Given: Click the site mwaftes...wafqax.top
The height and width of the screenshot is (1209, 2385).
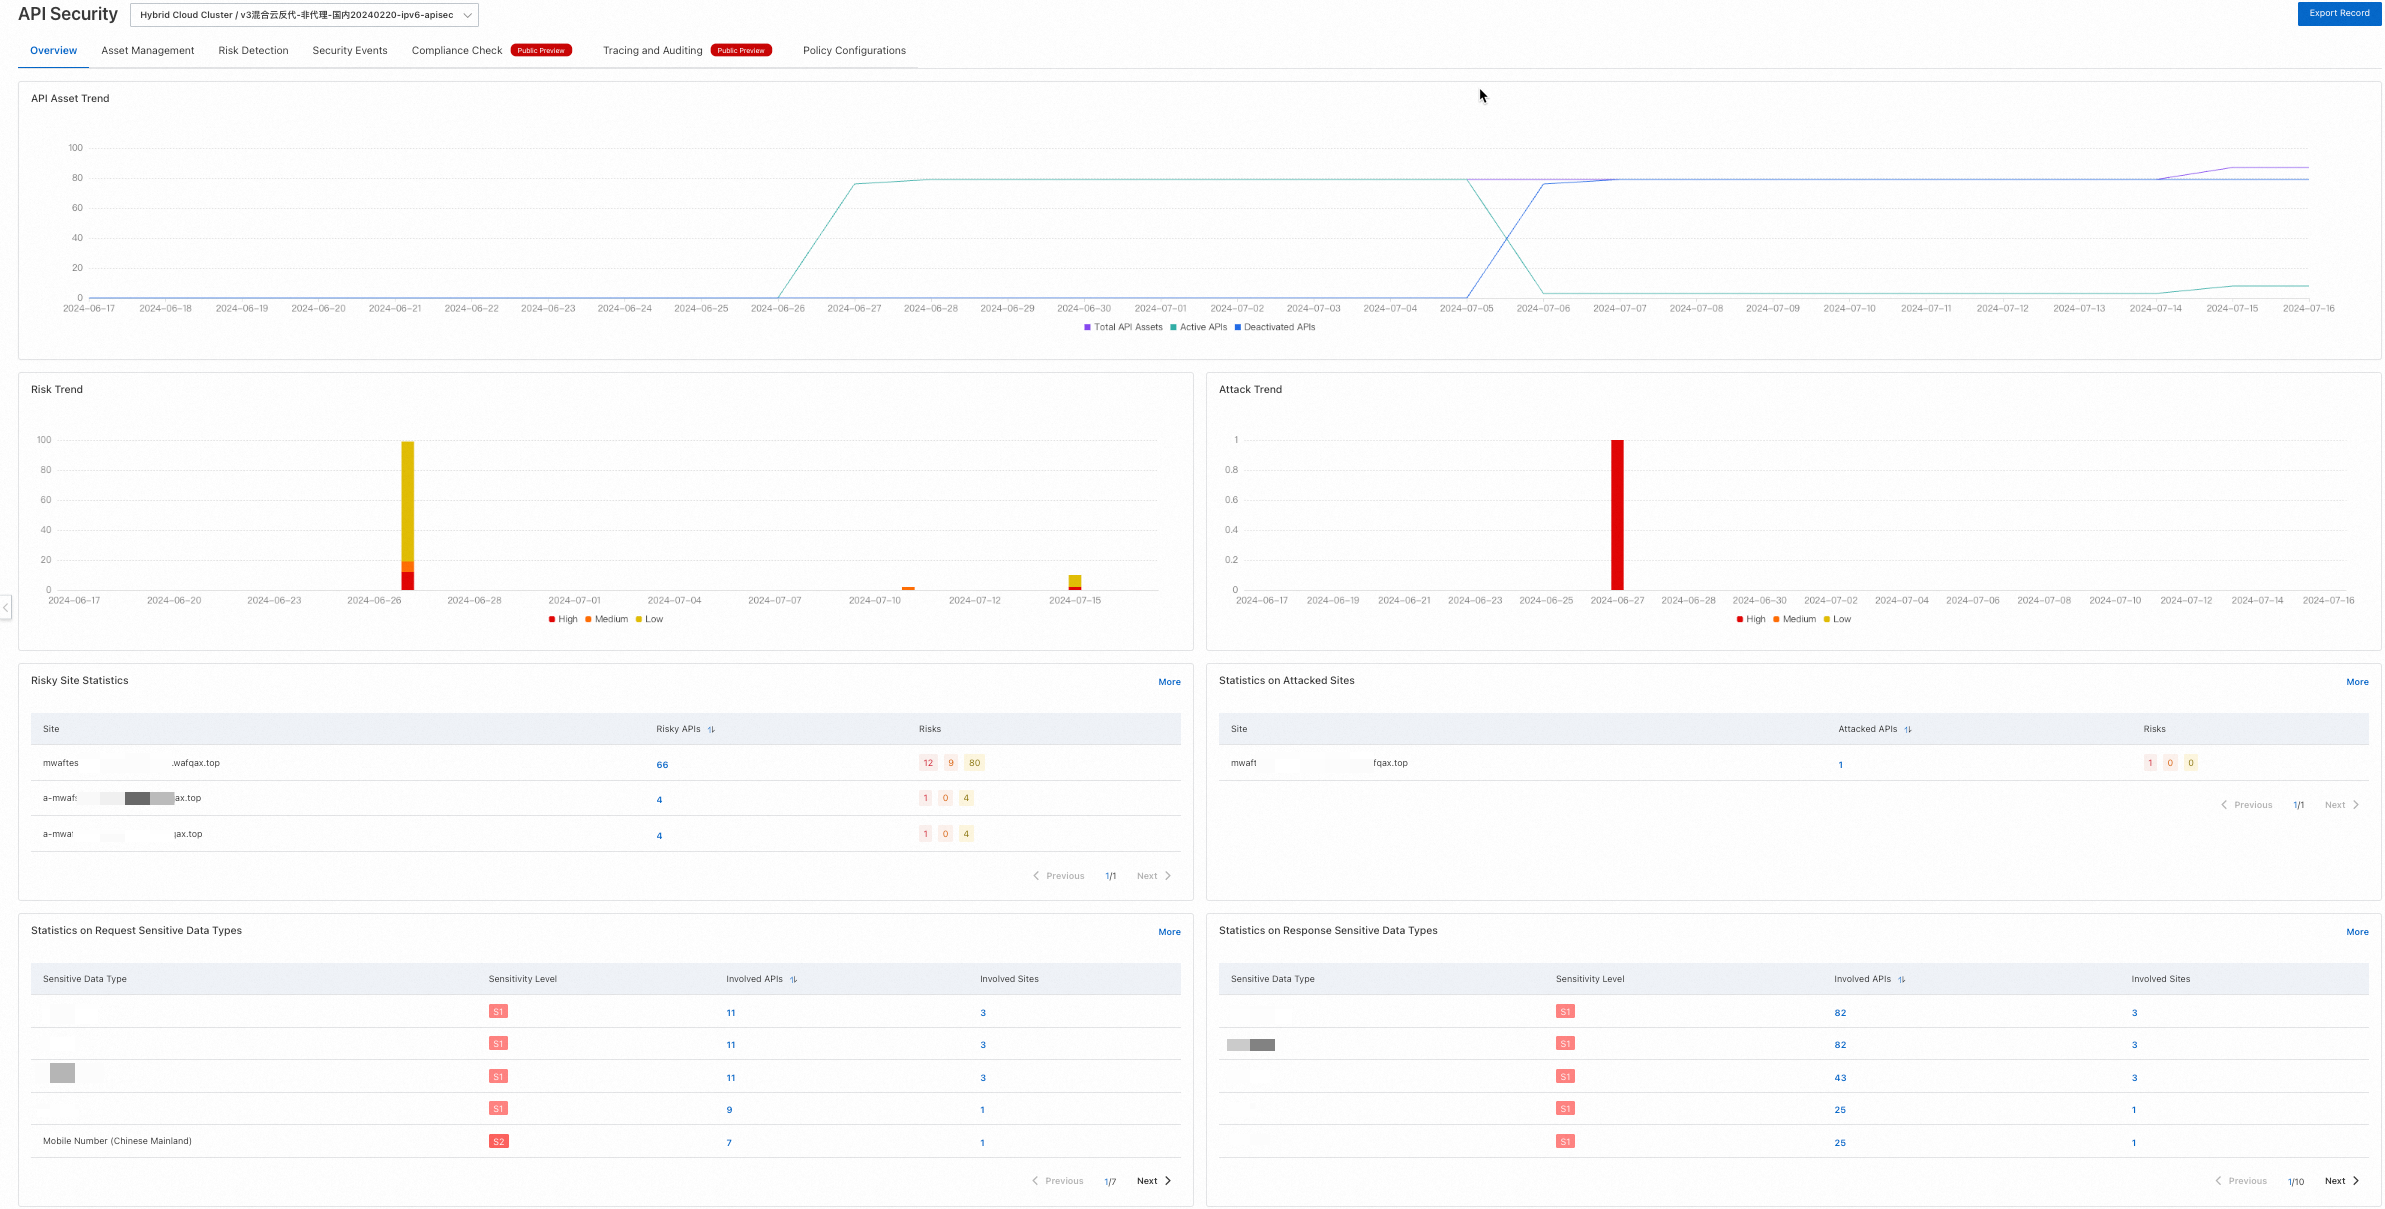Looking at the screenshot, I should (x=131, y=763).
